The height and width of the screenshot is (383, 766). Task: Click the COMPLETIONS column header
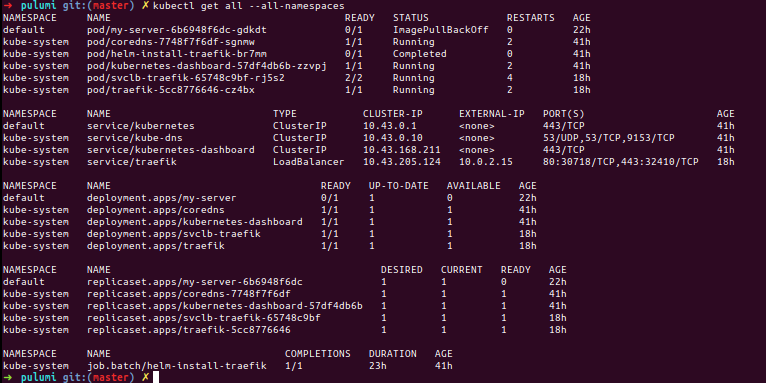click(318, 354)
